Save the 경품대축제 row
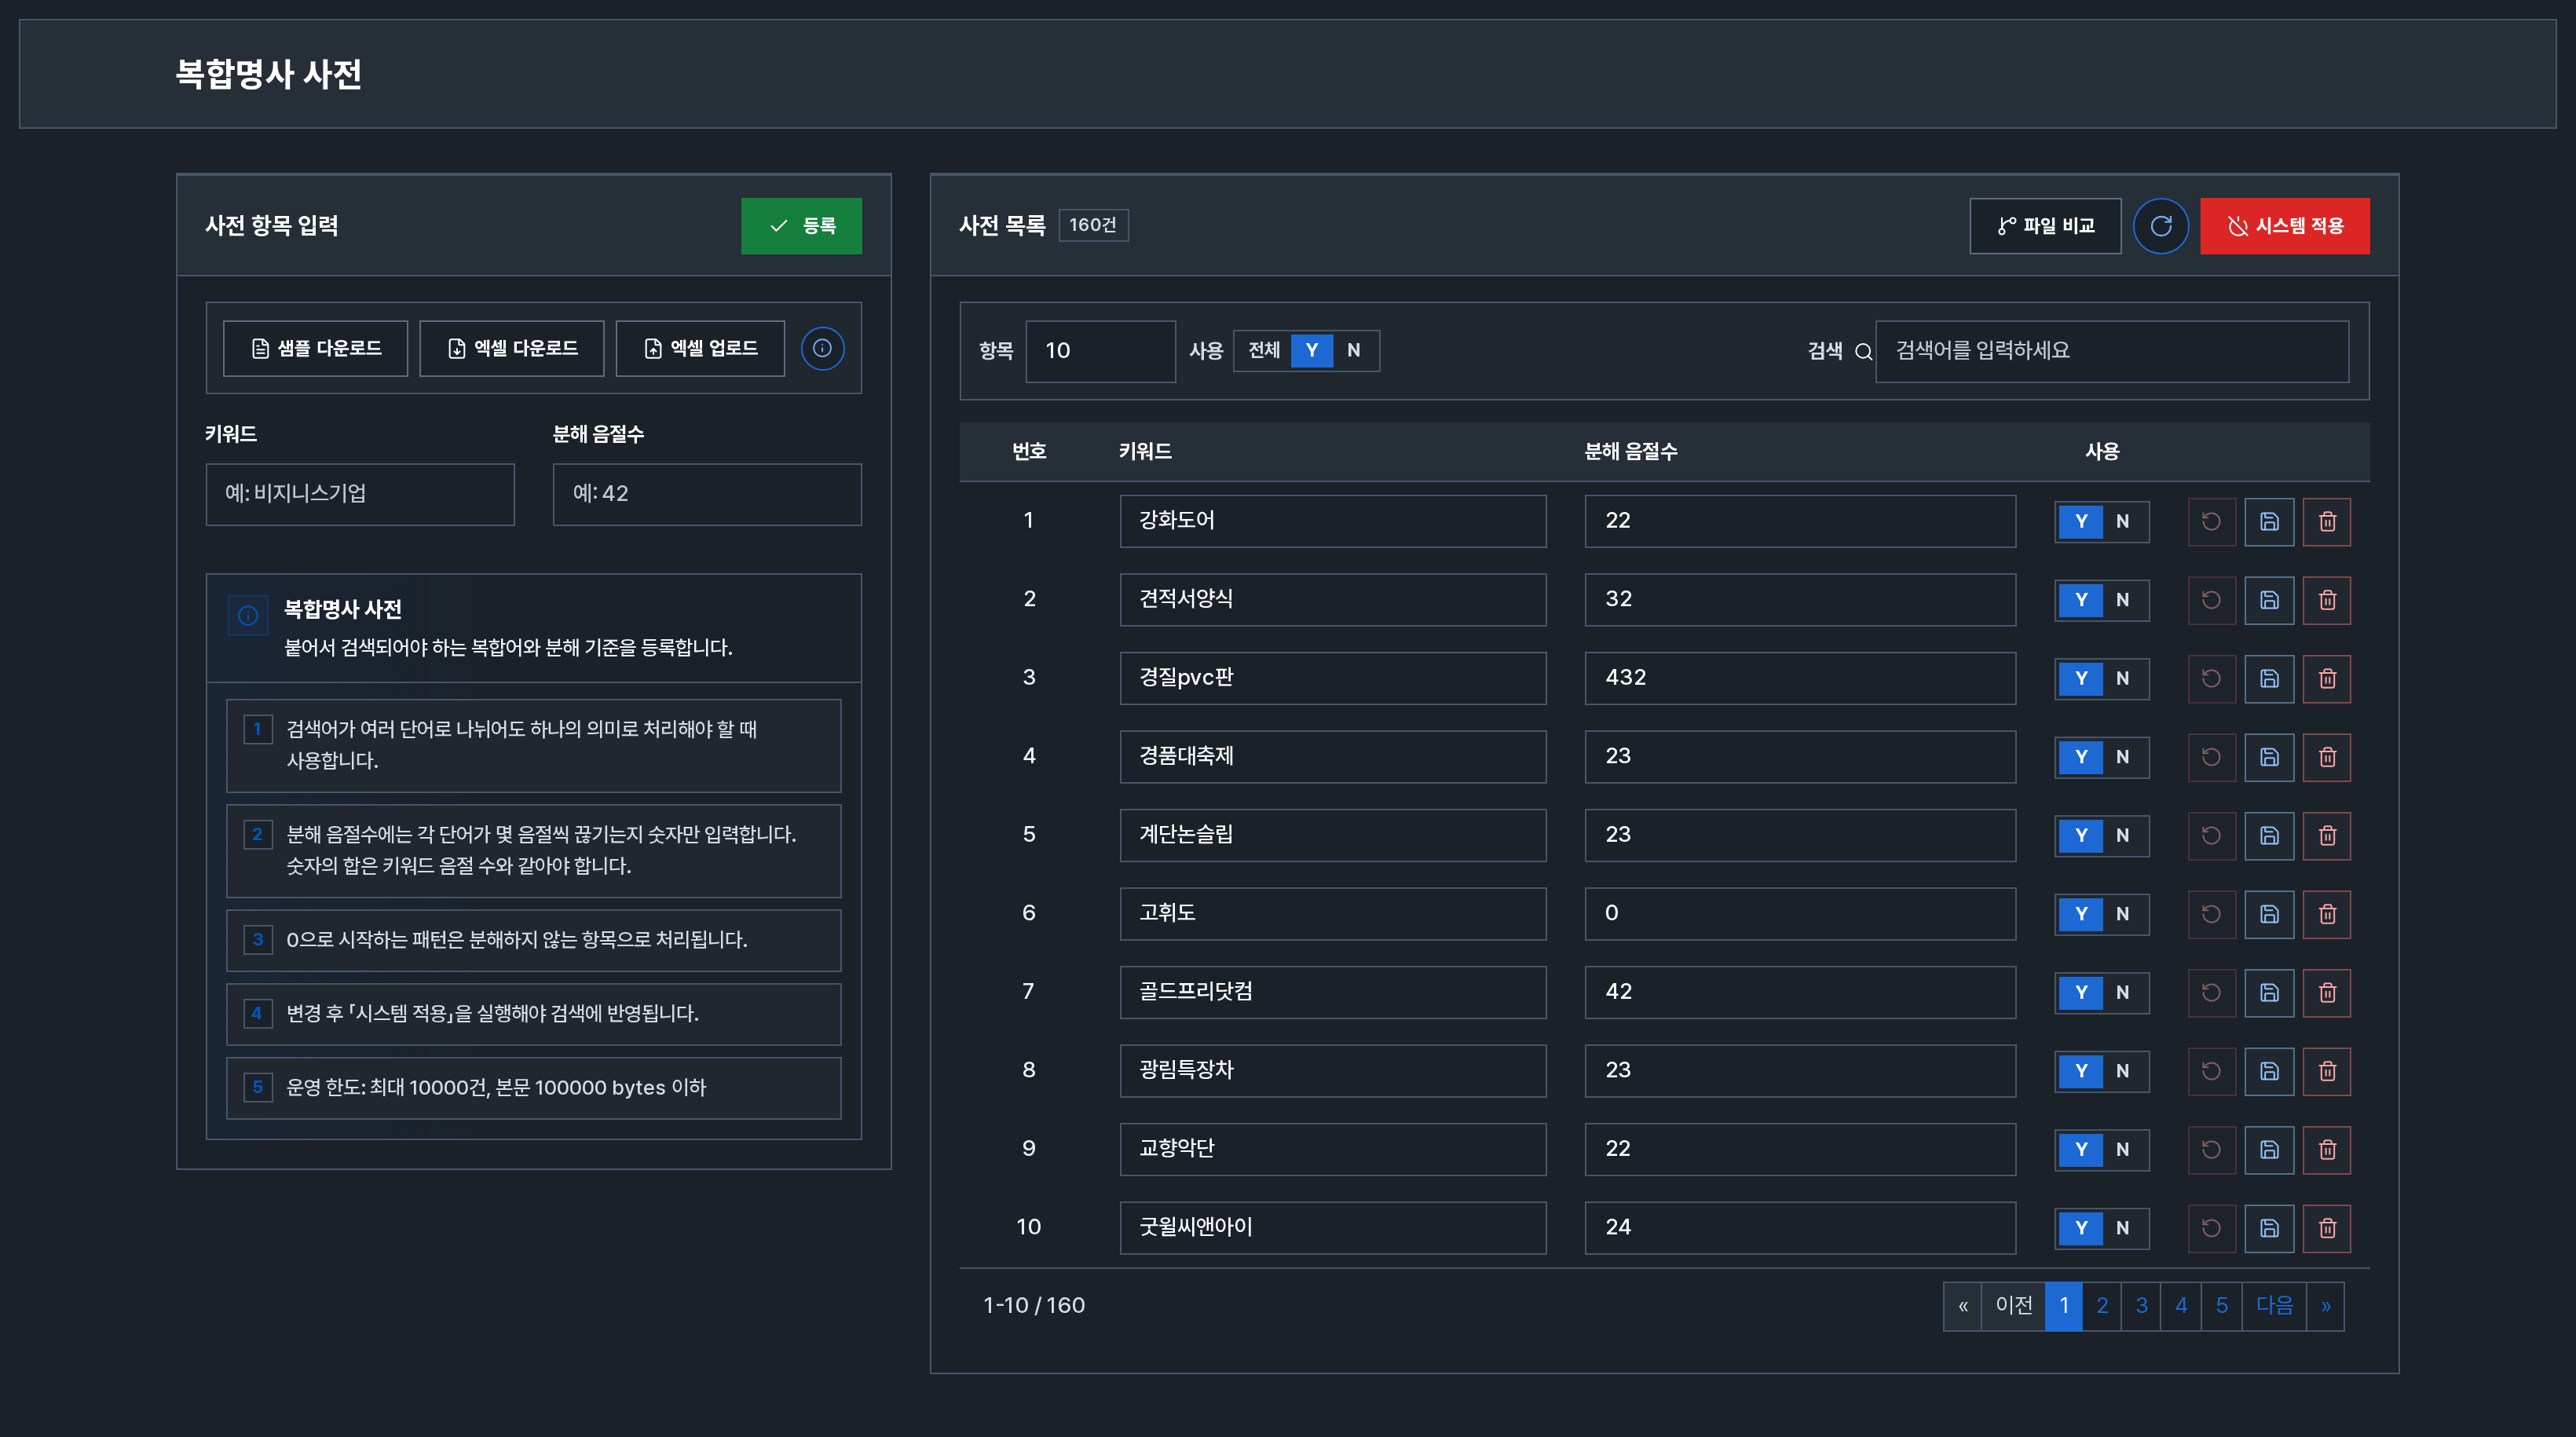The image size is (2576, 1437). coord(2269,757)
